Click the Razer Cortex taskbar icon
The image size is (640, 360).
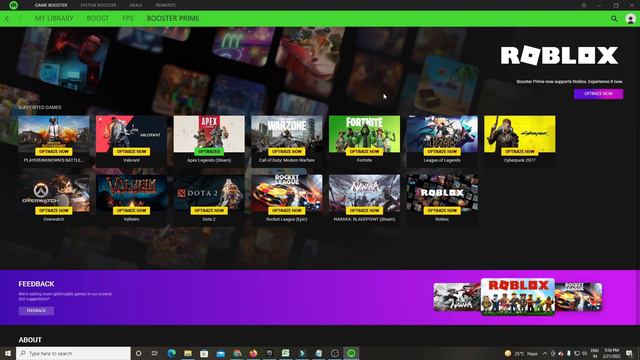click(x=351, y=353)
